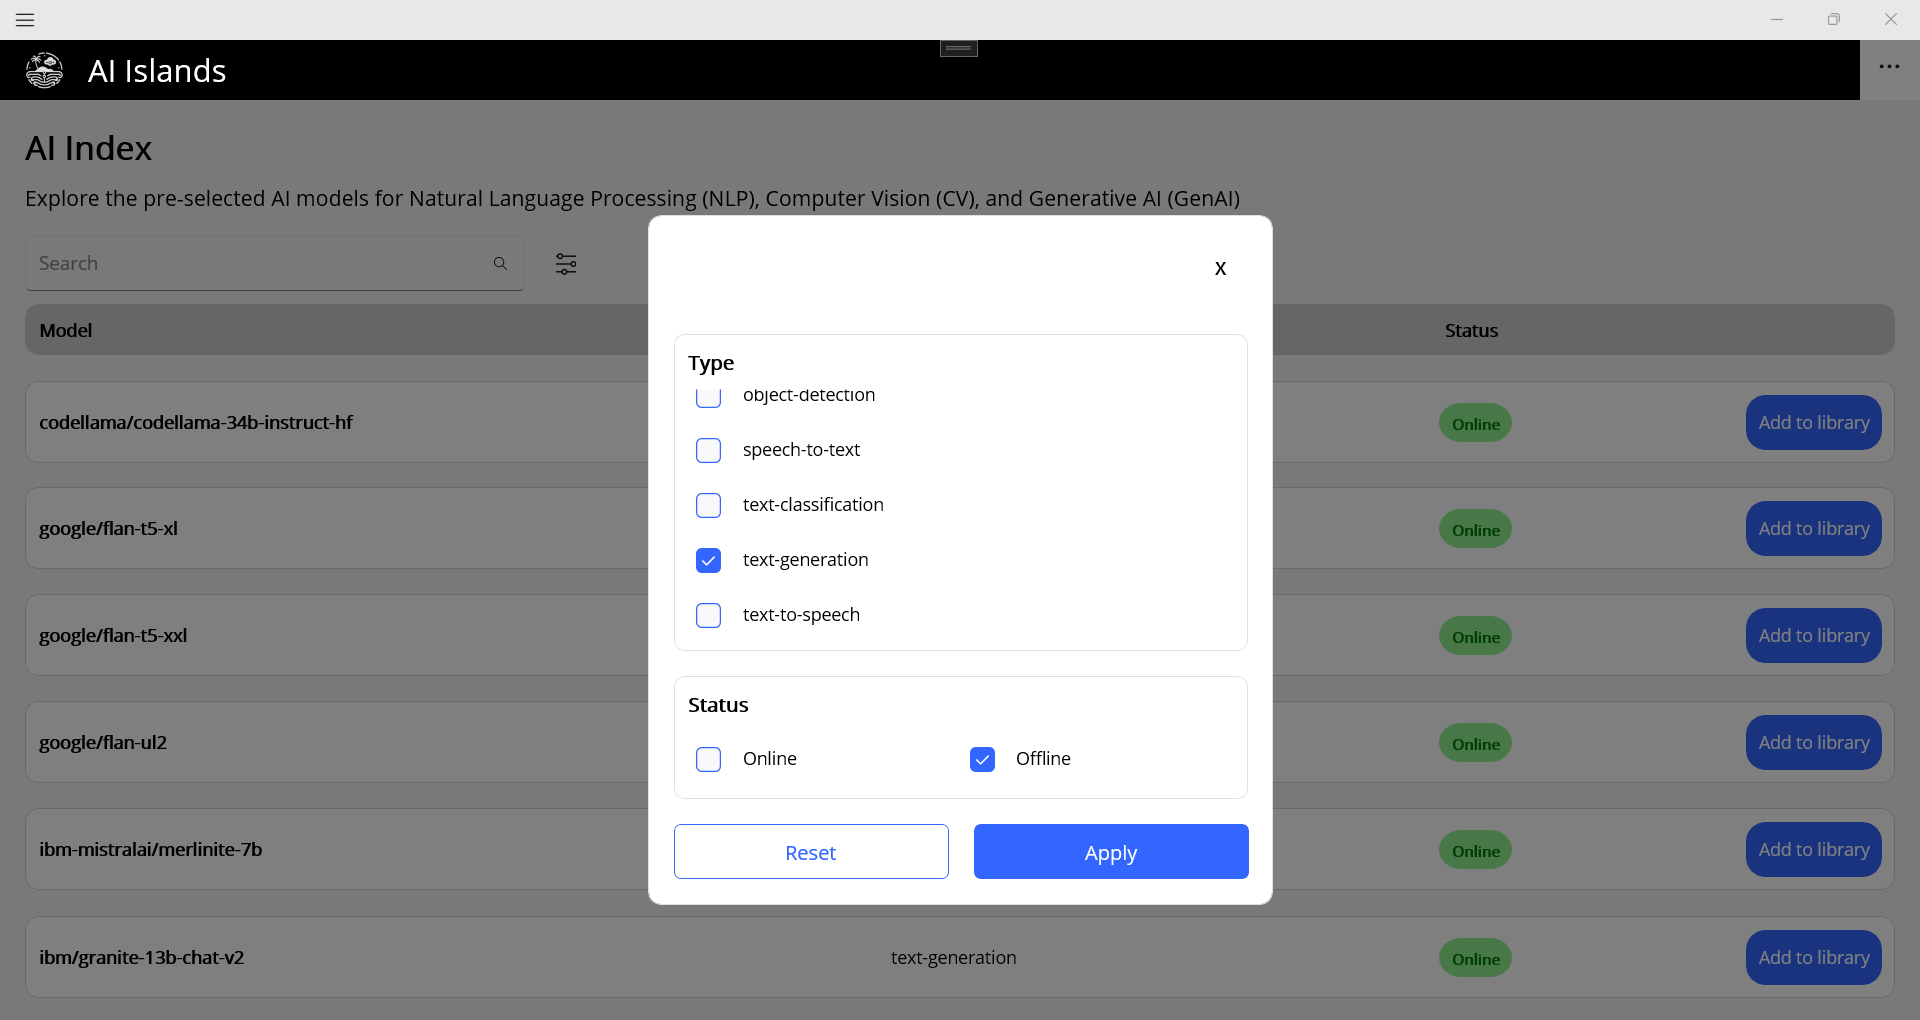This screenshot has height=1020, width=1920.
Task: Click the AI Index page heading
Action: click(x=89, y=148)
